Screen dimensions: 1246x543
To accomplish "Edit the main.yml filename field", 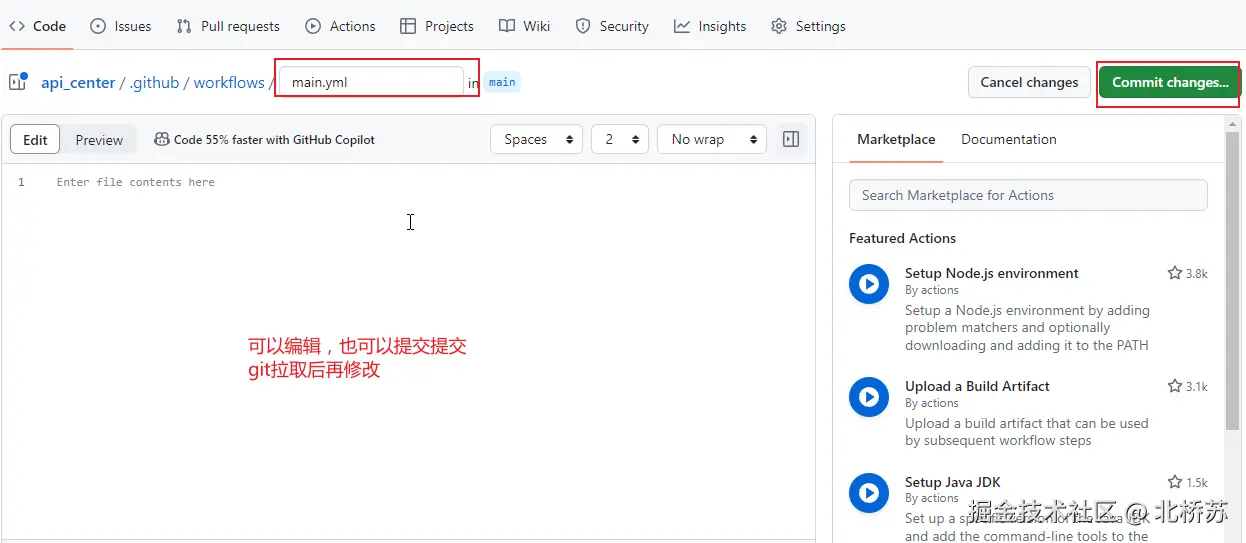I will [x=371, y=82].
